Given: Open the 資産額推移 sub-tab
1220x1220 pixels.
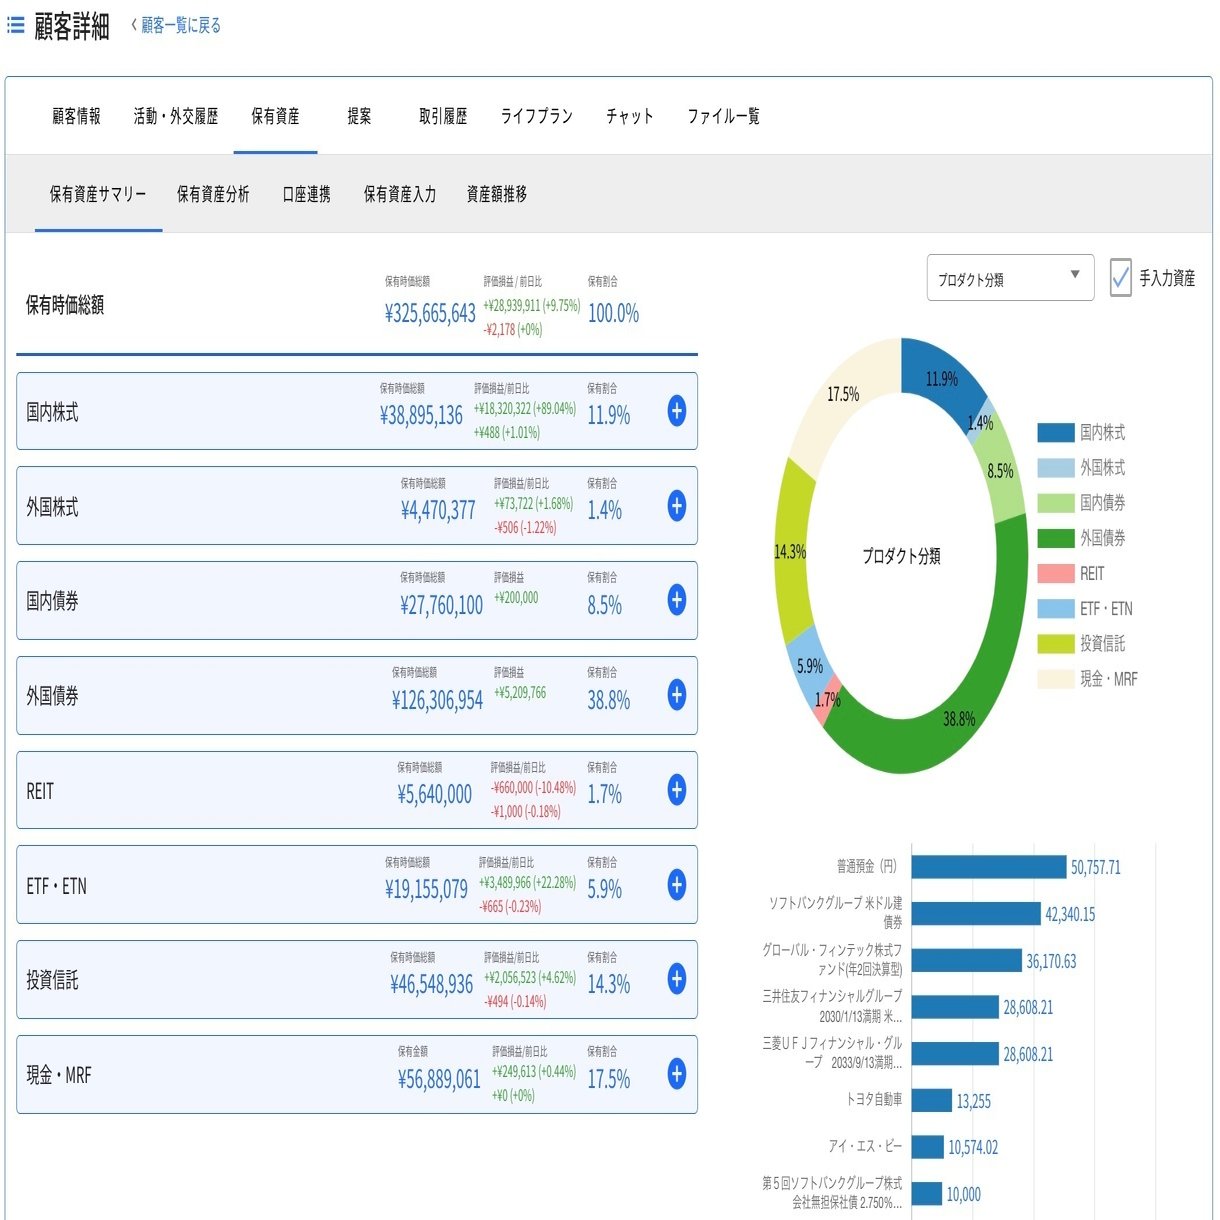Looking at the screenshot, I should (497, 194).
